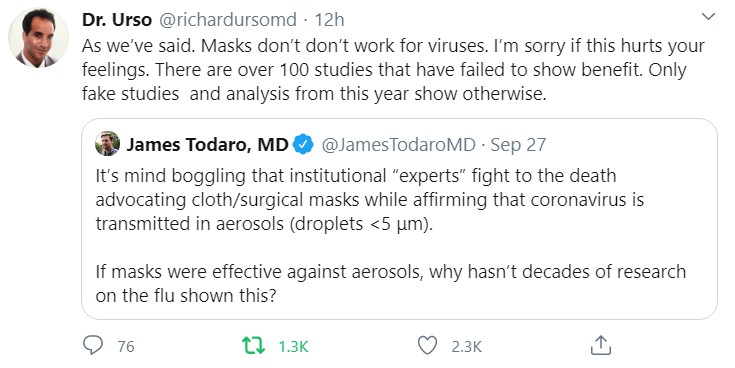Visit the @richardursomd handle
735x368 pixels.
point(228,20)
